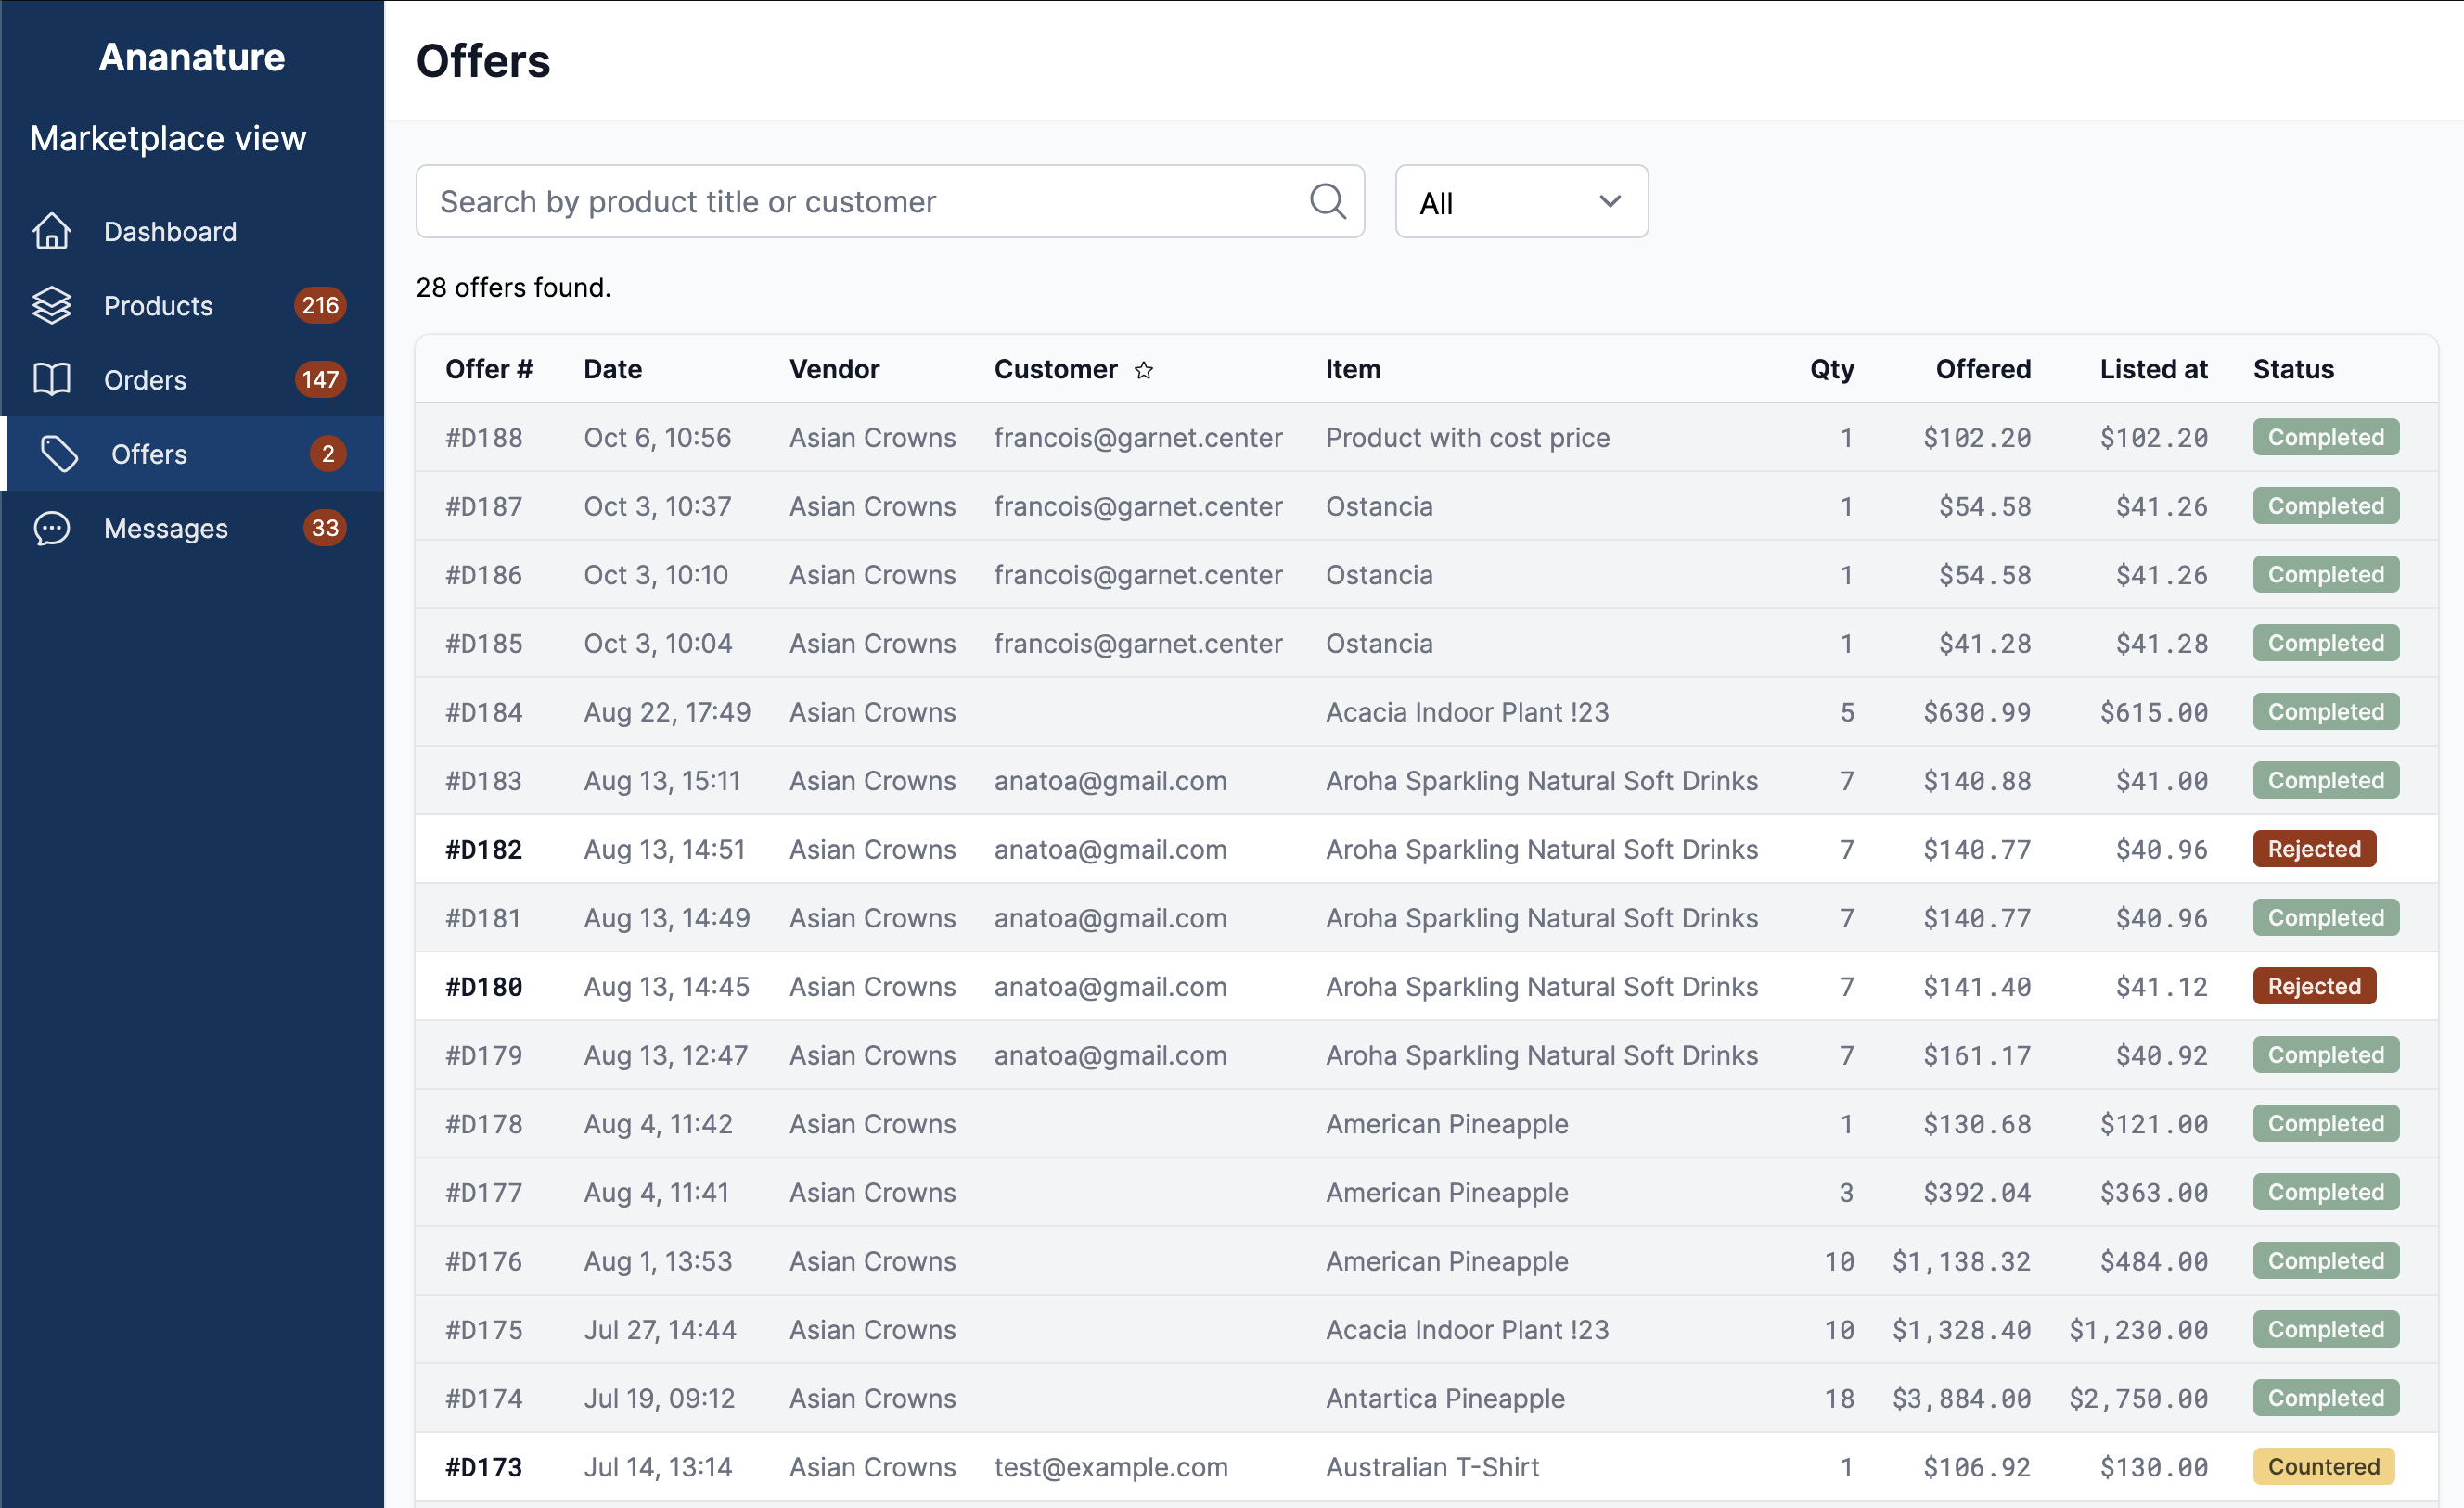Expand the filter dropdown chevron arrow

(x=1609, y=201)
